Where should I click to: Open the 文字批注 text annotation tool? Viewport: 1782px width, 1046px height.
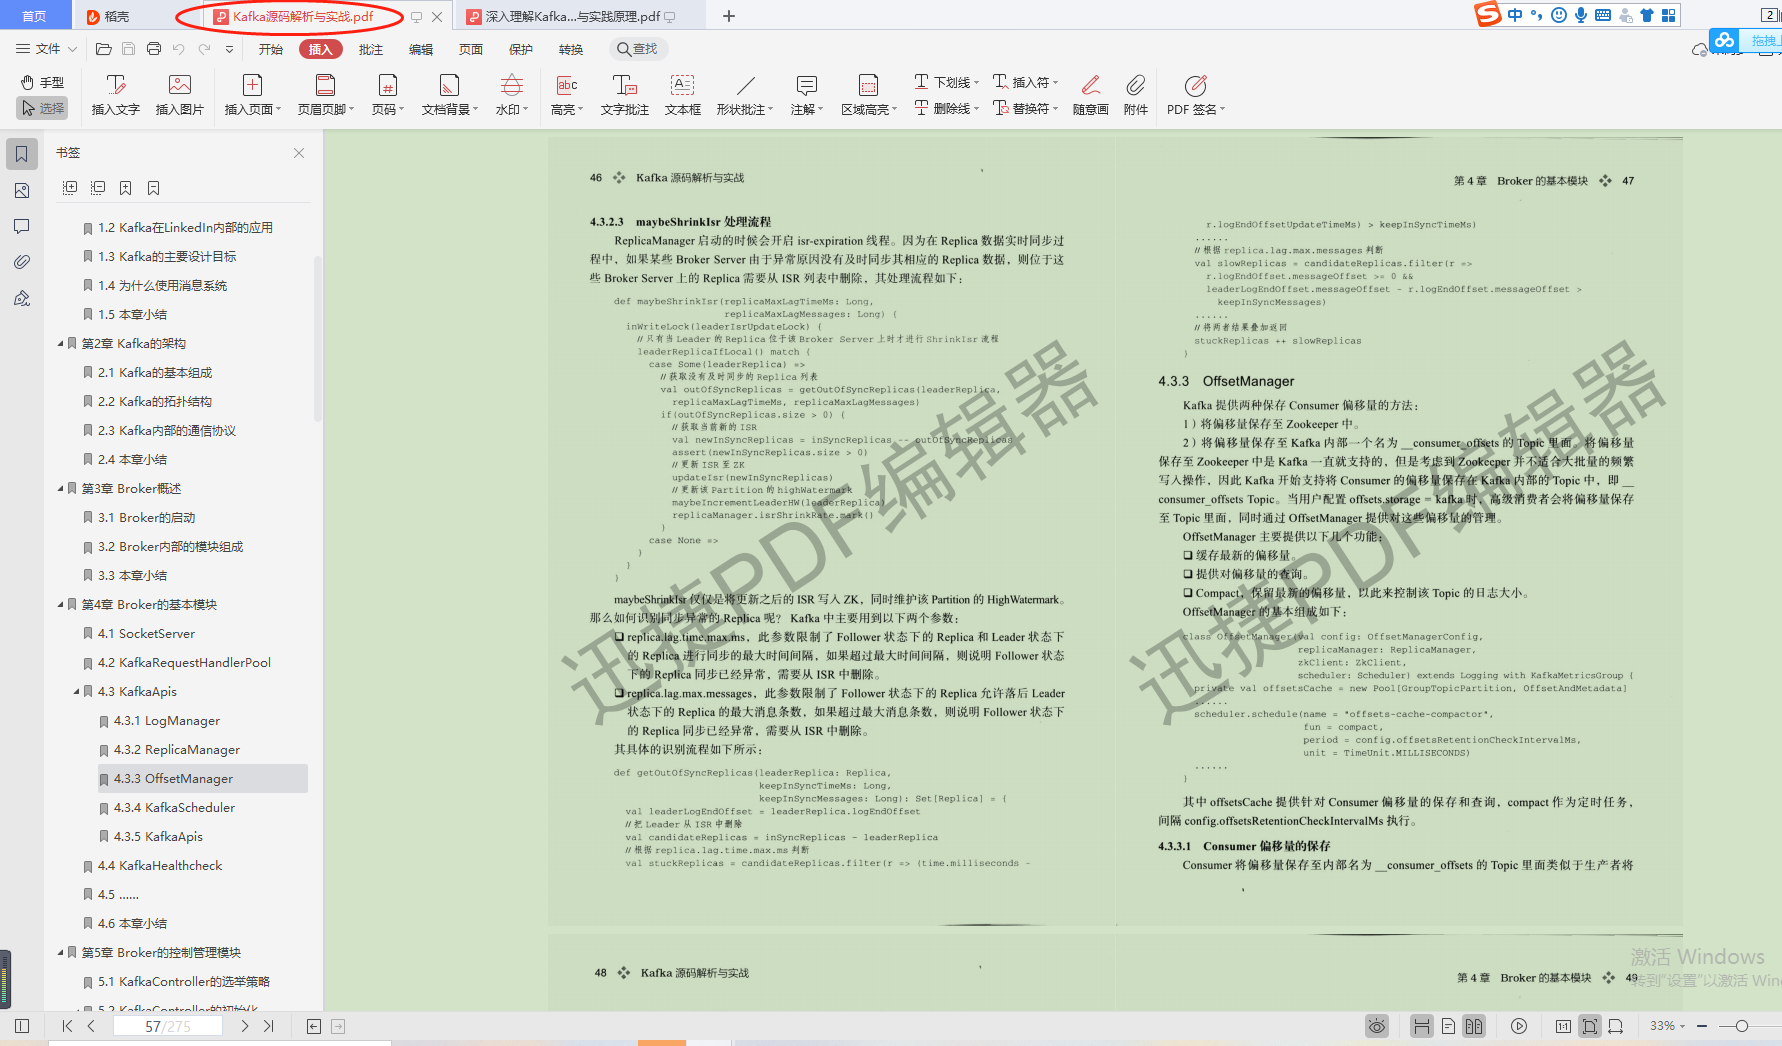(625, 95)
